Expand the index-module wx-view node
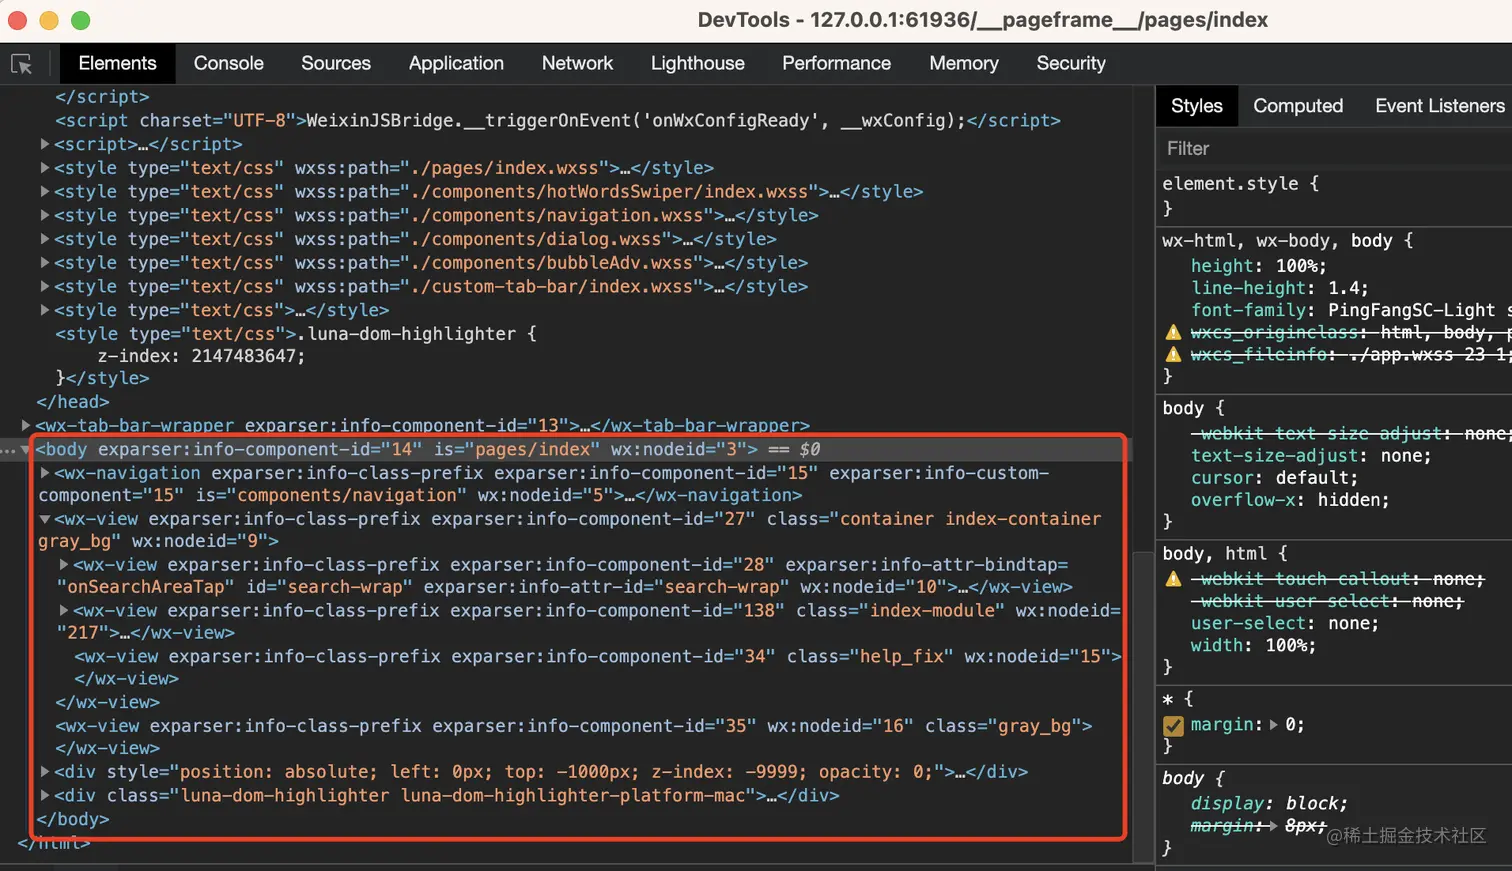 point(64,610)
